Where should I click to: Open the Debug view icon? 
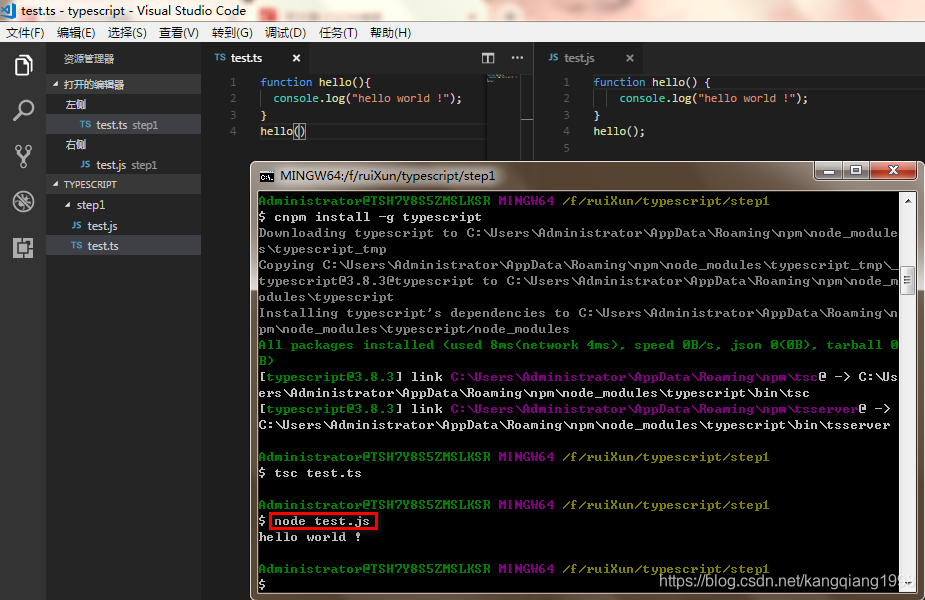[23, 202]
